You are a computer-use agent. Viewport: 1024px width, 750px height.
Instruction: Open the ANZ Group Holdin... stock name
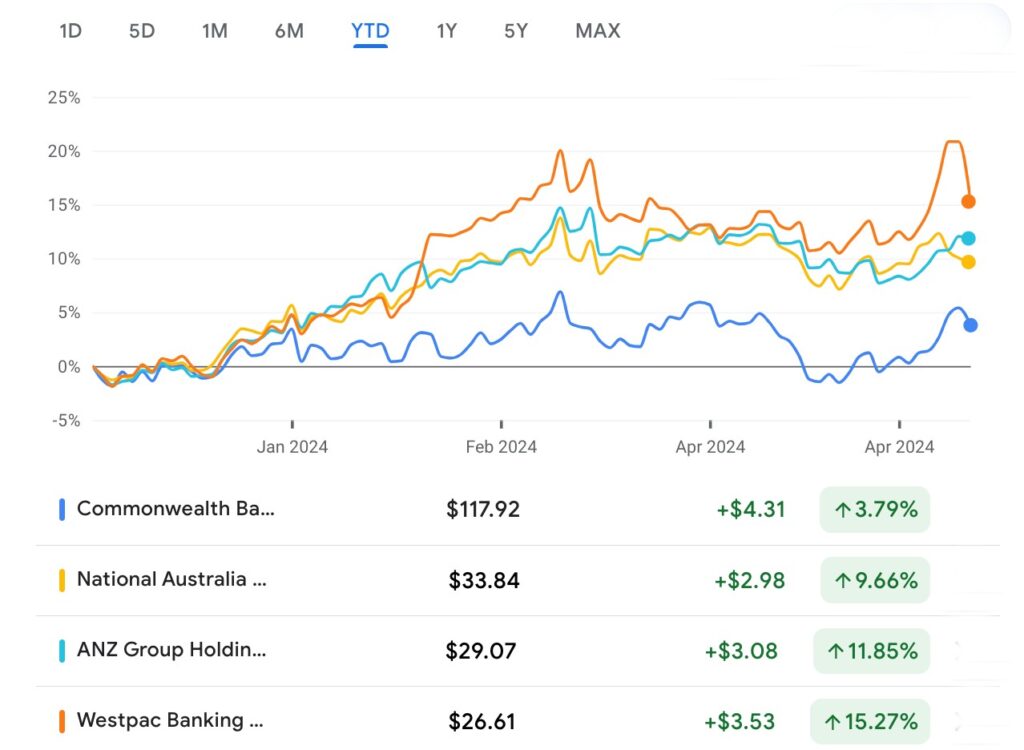tap(172, 649)
